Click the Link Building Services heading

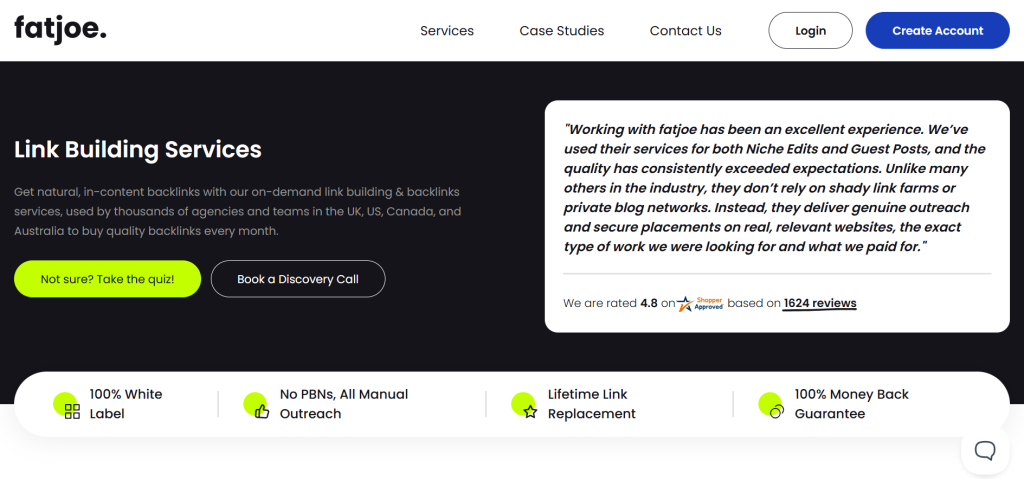(138, 150)
